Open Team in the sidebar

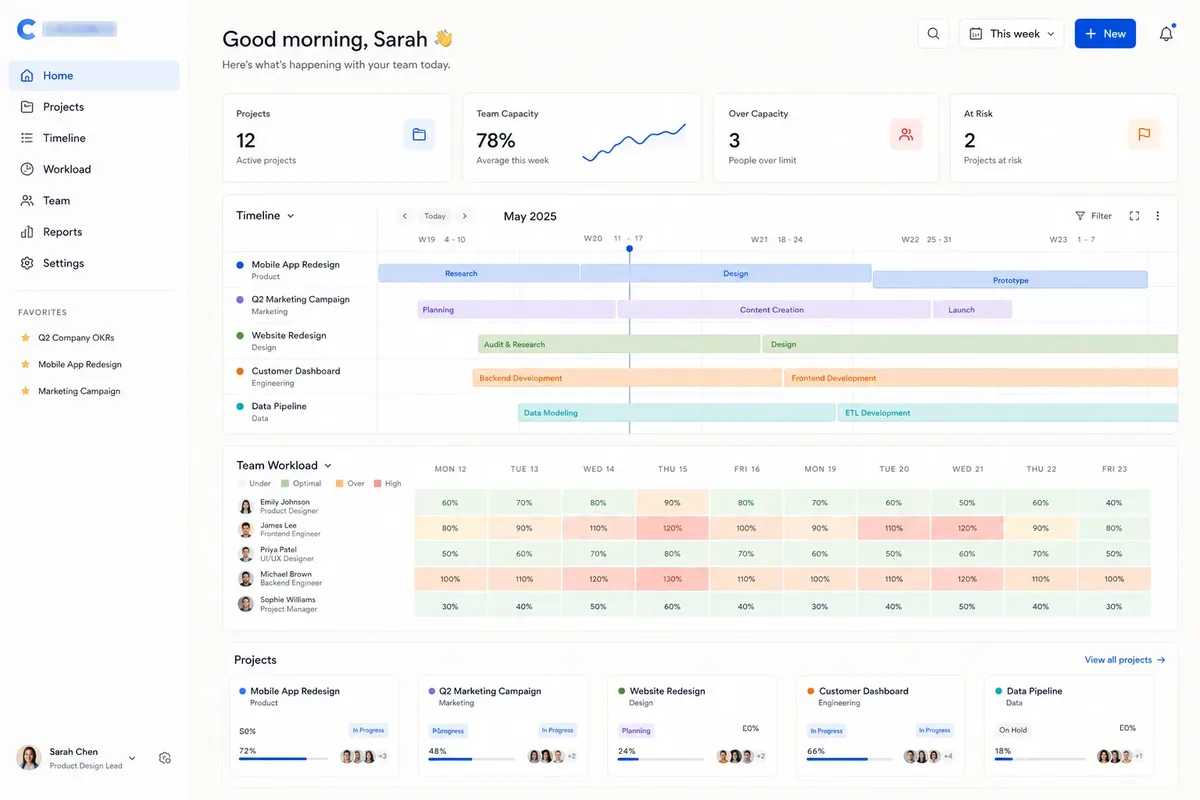(x=94, y=200)
